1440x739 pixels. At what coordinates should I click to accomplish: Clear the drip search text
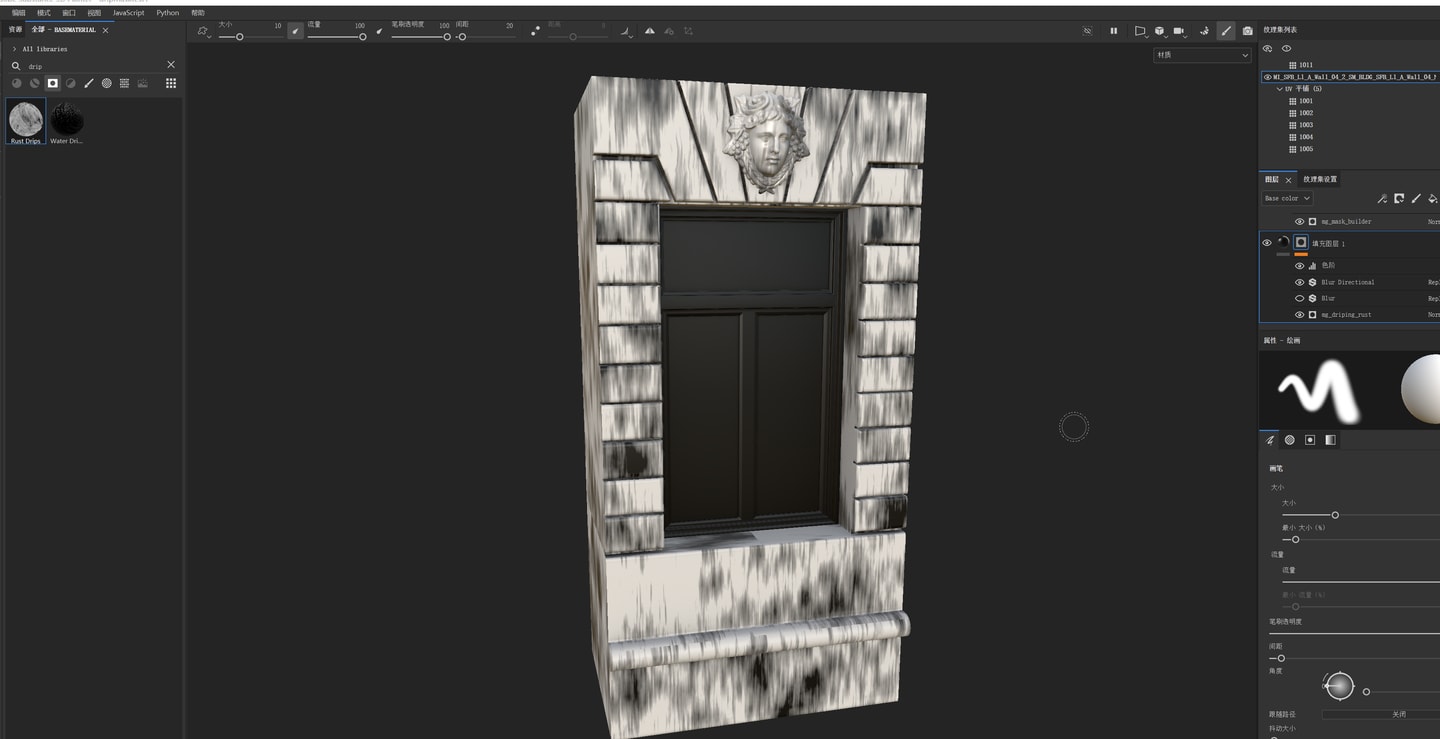coord(171,65)
